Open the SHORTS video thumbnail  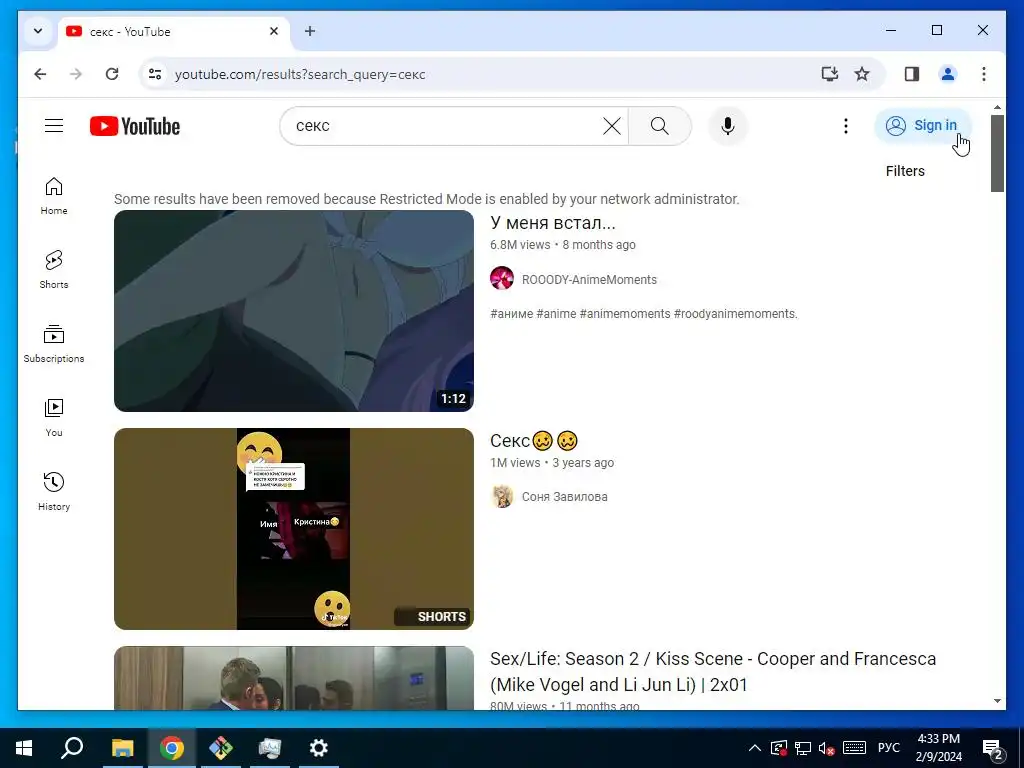pos(294,529)
